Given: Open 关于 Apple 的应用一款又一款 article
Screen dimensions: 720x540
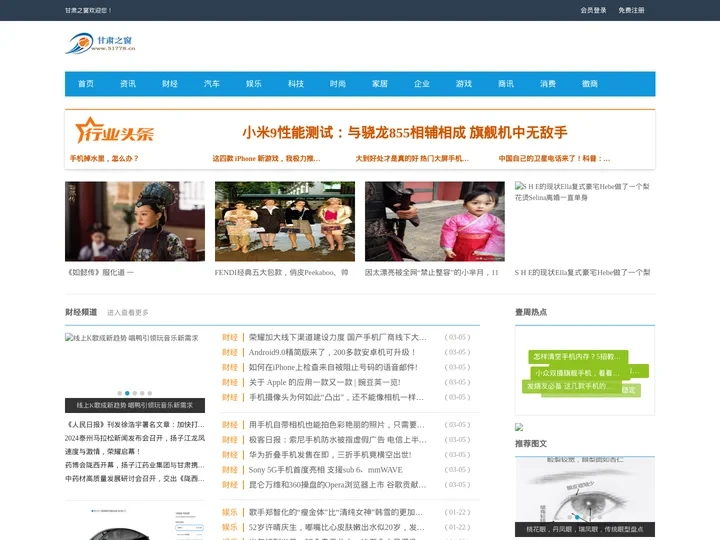Looking at the screenshot, I should (325, 382).
